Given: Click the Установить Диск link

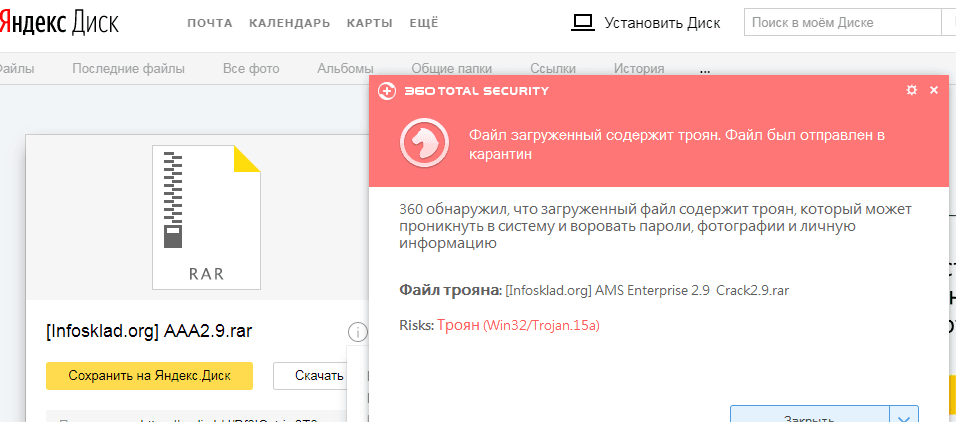Looking at the screenshot, I should pos(662,23).
